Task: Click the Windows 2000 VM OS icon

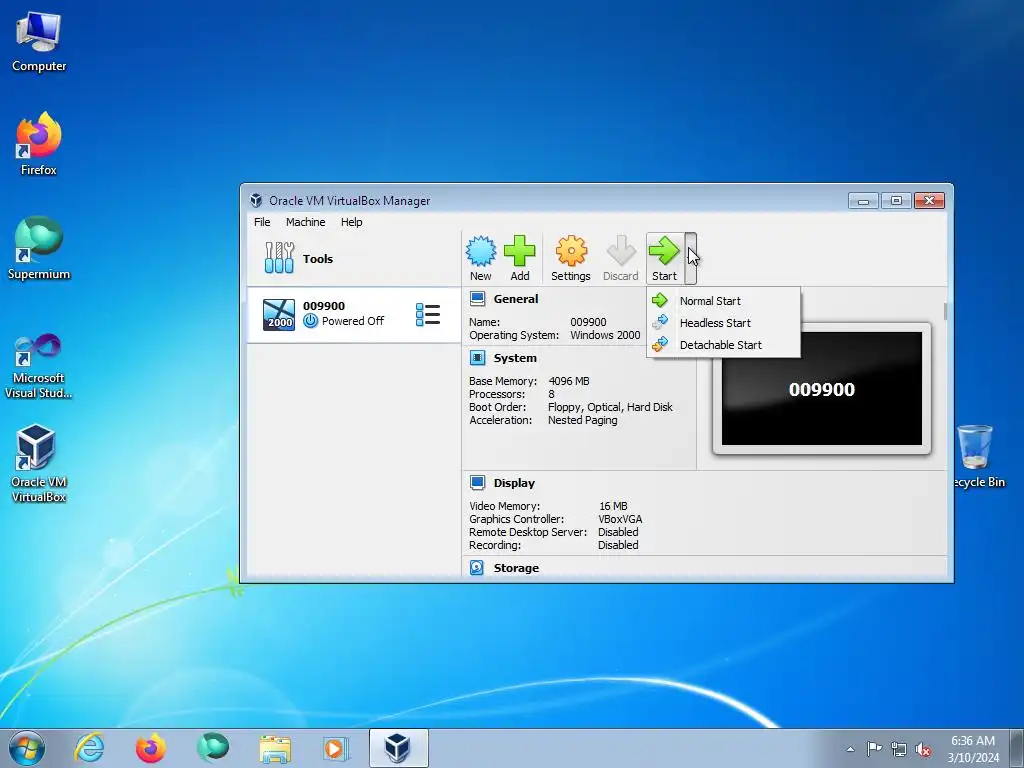Action: [279, 315]
